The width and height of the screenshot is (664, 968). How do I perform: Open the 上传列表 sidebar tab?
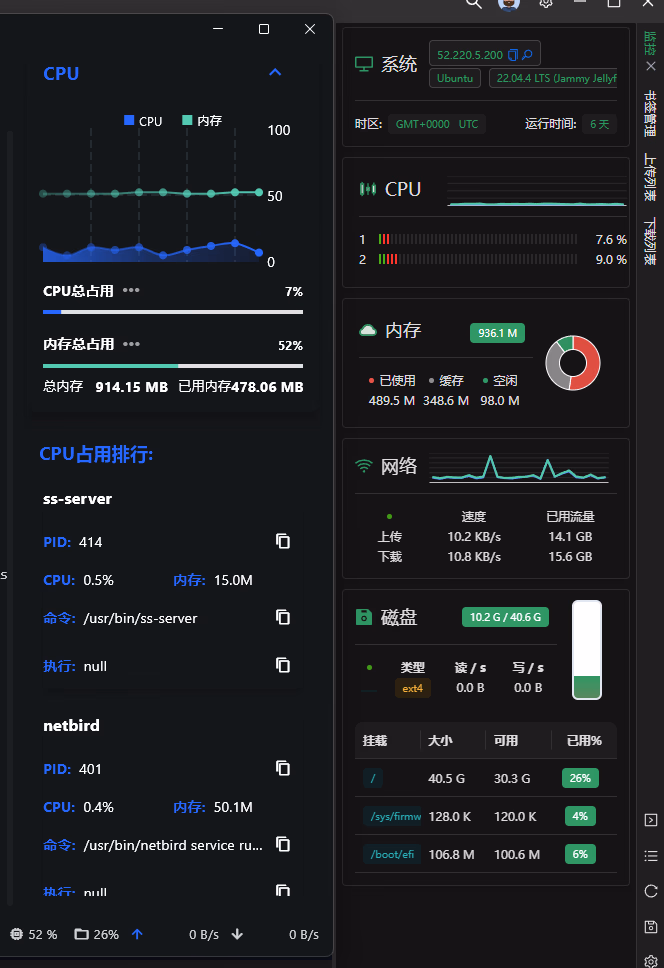(650, 177)
